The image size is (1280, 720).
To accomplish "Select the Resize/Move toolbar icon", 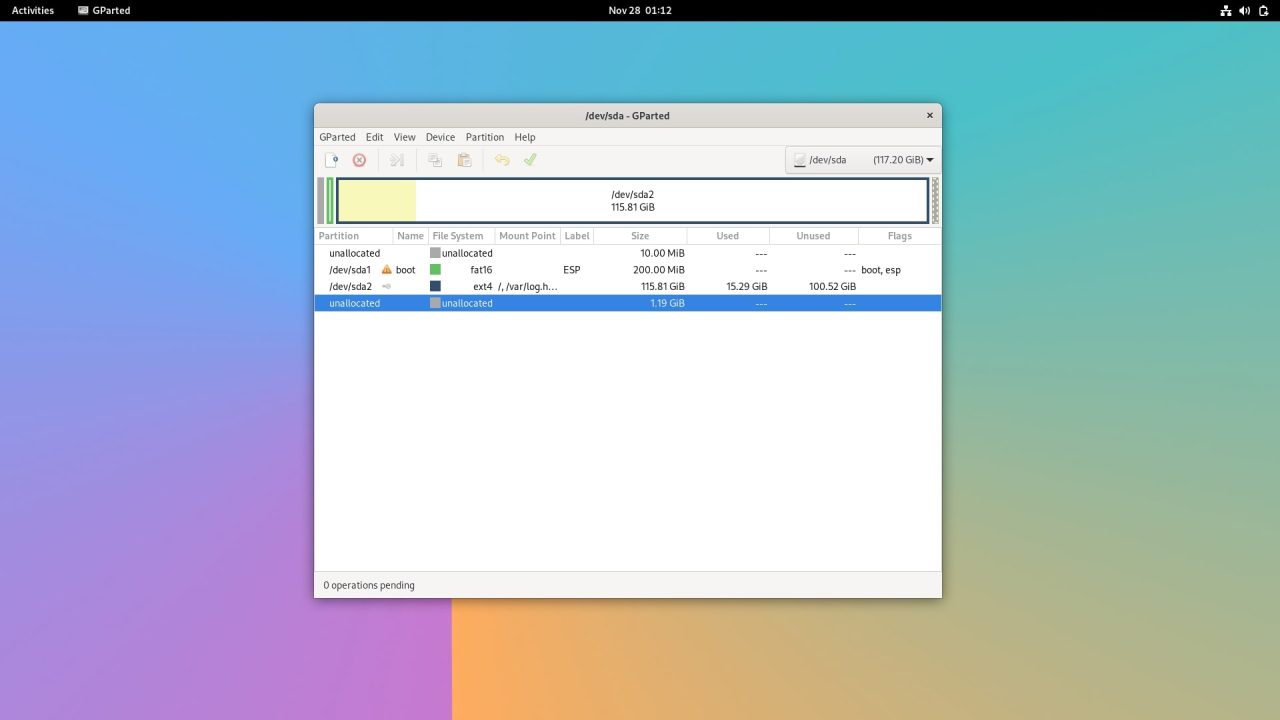I will pos(396,159).
